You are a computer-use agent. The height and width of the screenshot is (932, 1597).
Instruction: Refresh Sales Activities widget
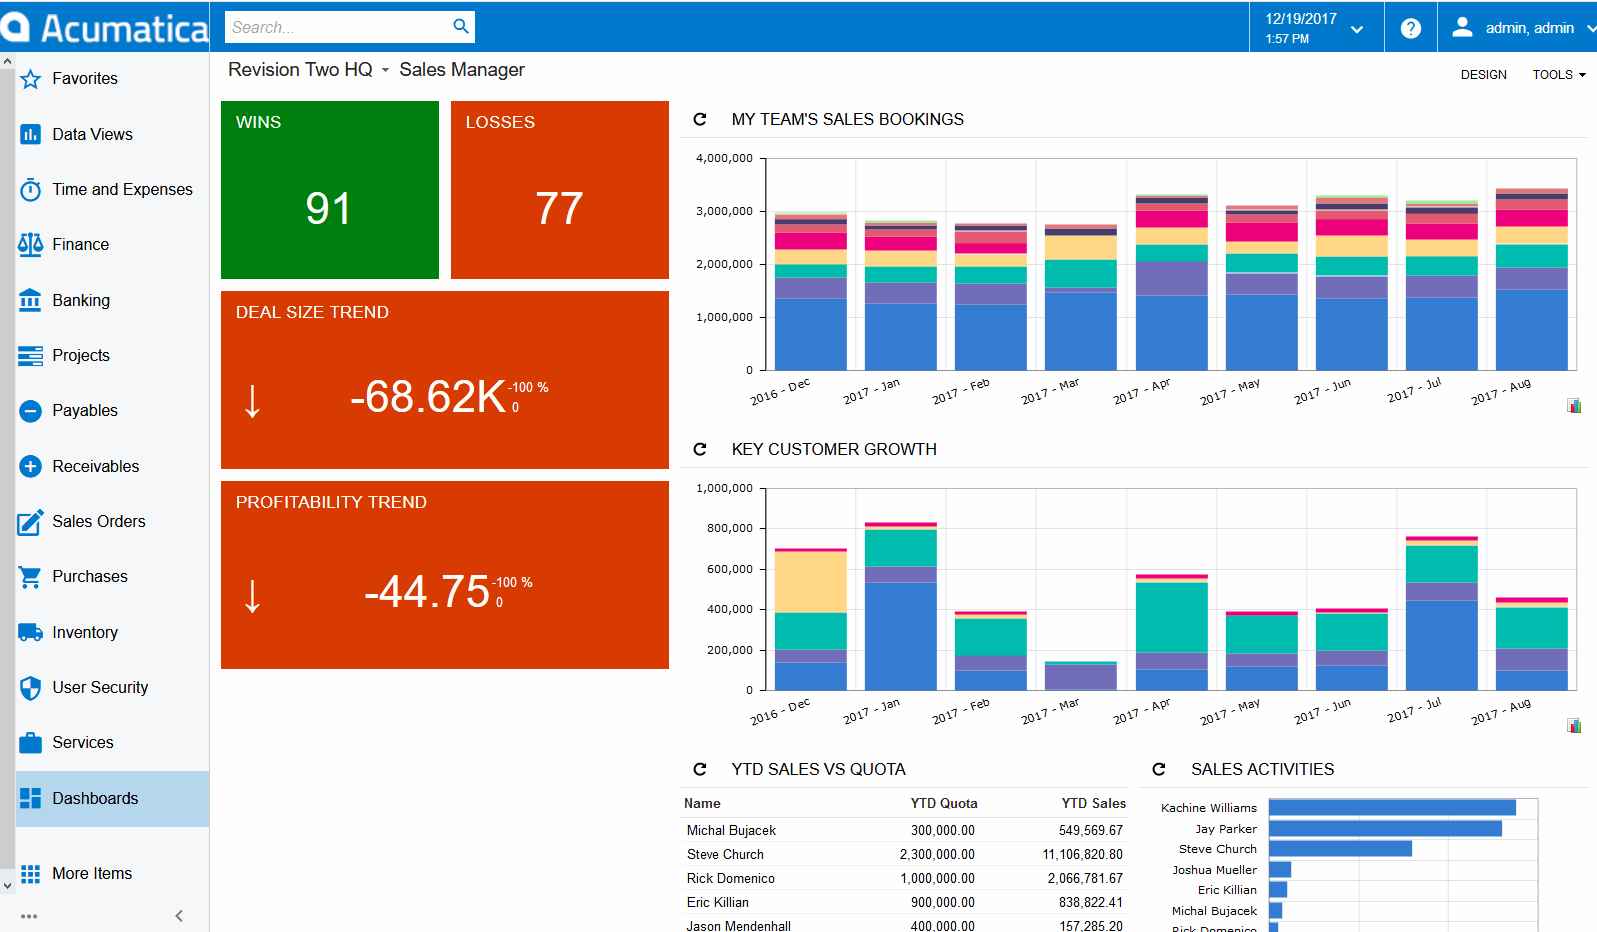(1159, 769)
